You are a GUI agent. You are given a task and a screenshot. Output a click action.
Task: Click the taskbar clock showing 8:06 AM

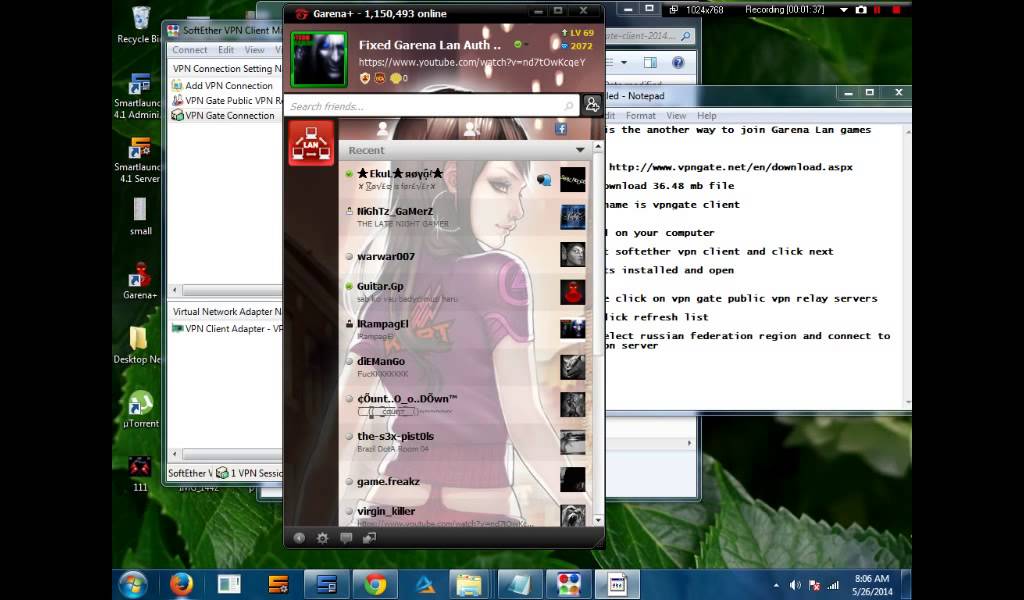coord(872,584)
